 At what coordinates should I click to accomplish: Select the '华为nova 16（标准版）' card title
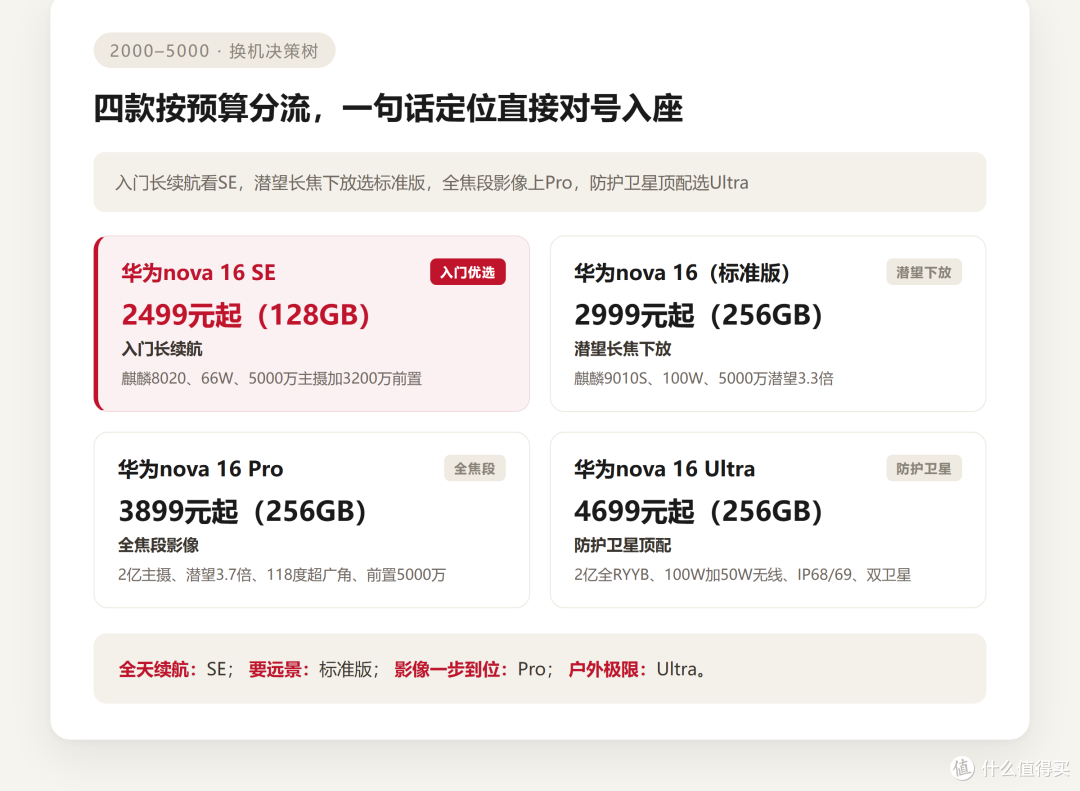point(685,273)
